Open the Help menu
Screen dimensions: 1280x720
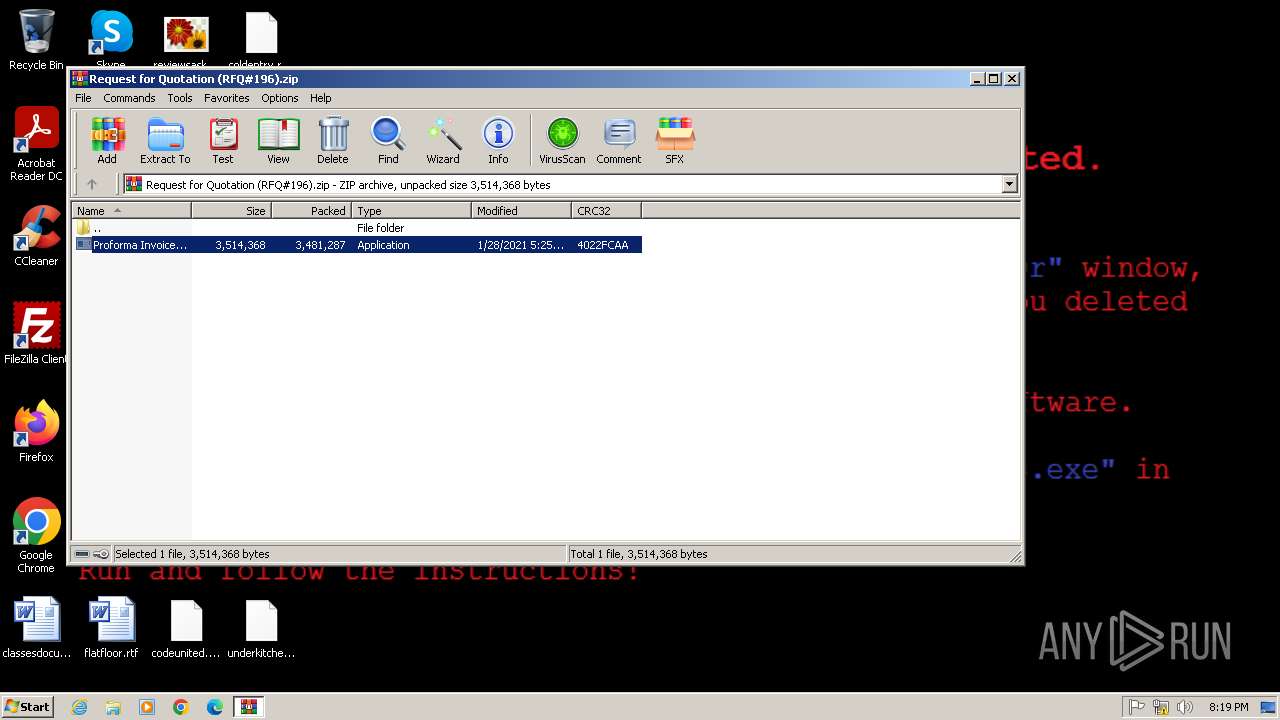point(321,98)
